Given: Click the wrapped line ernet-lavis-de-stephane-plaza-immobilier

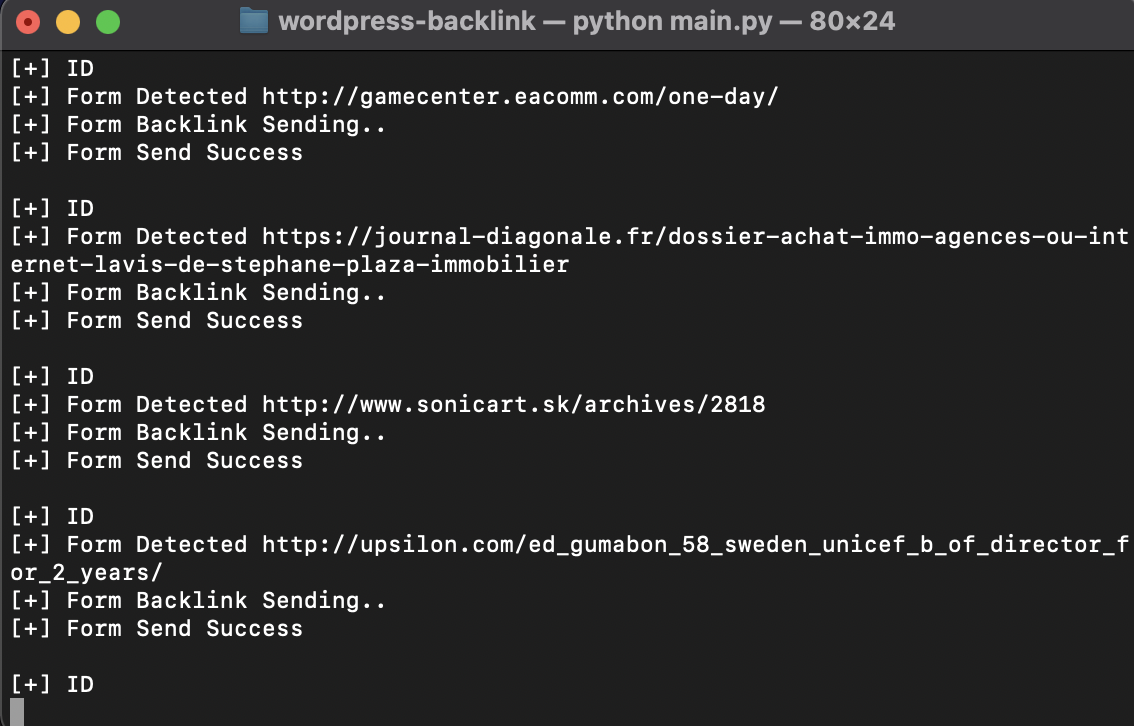Looking at the screenshot, I should tap(289, 265).
